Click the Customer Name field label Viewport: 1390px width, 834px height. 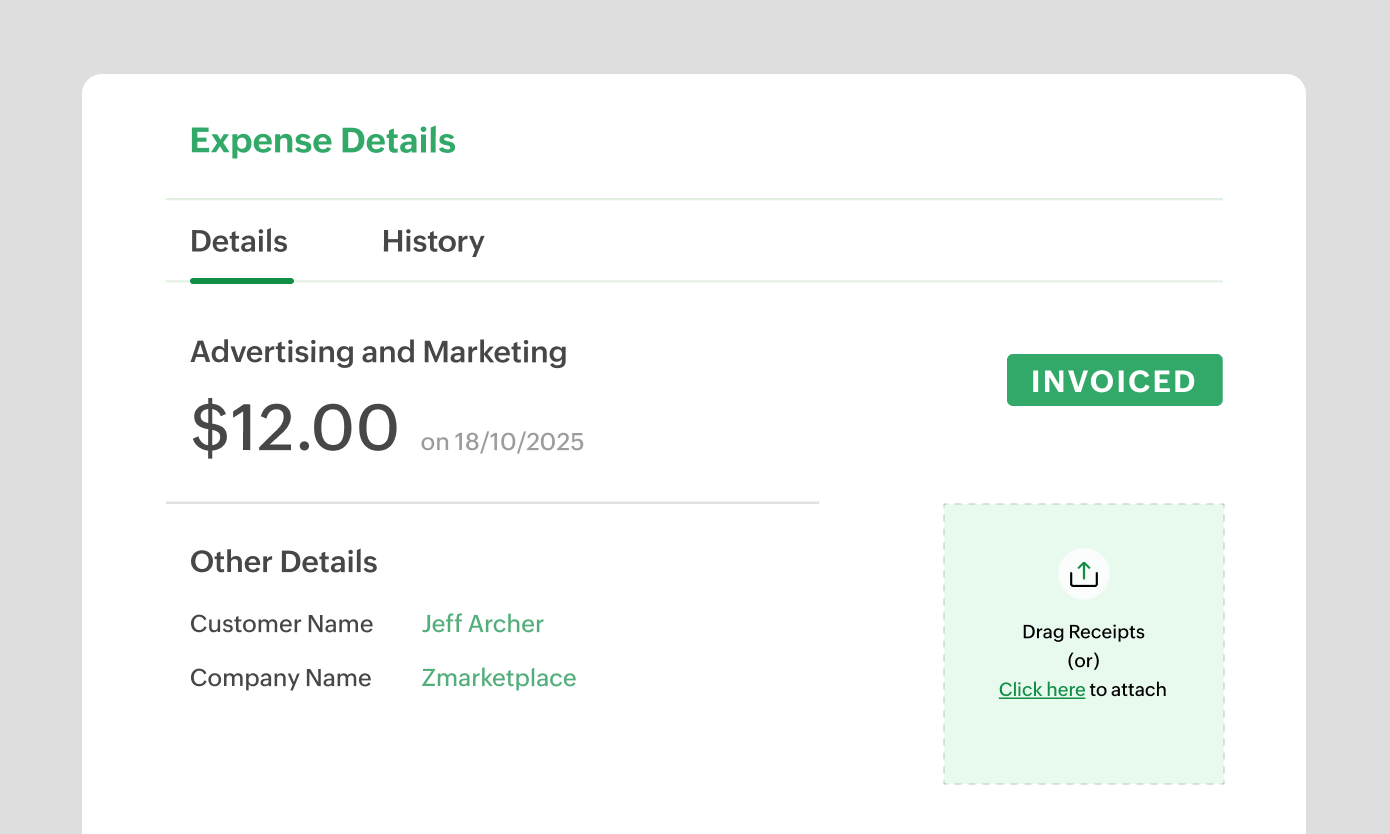tap(281, 623)
